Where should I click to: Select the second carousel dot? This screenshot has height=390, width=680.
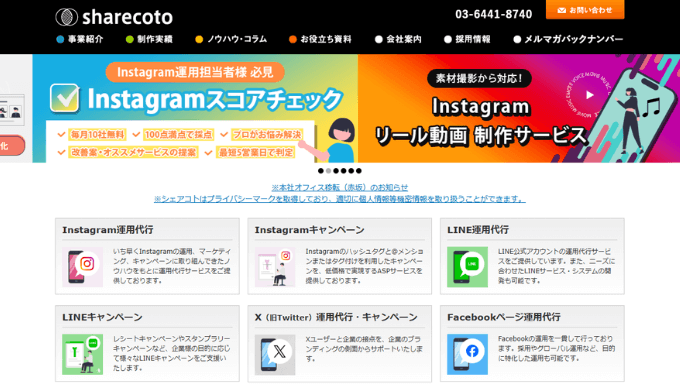(328, 171)
